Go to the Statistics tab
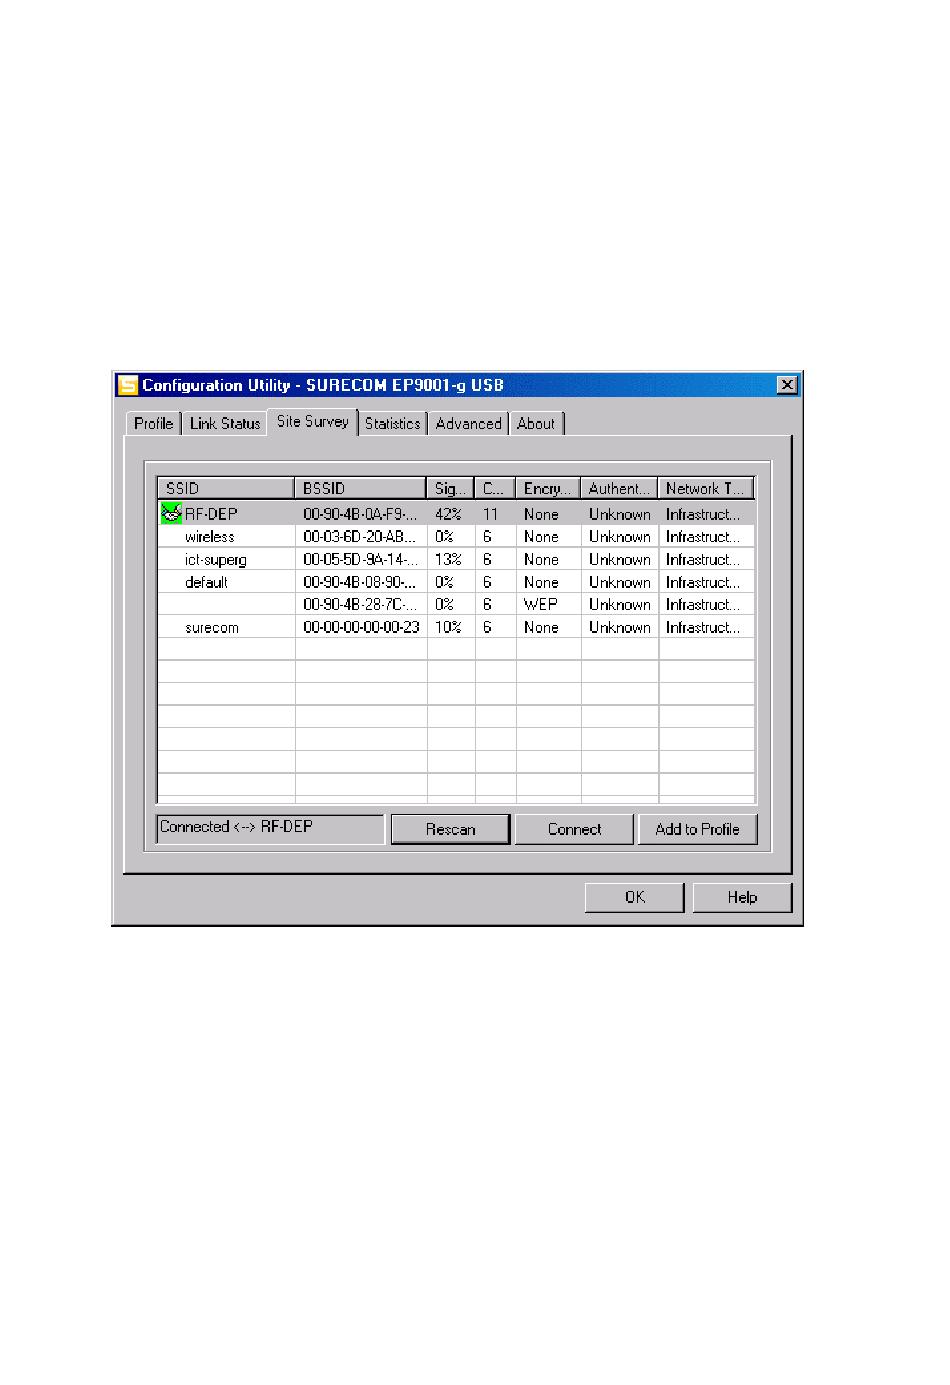 [392, 424]
